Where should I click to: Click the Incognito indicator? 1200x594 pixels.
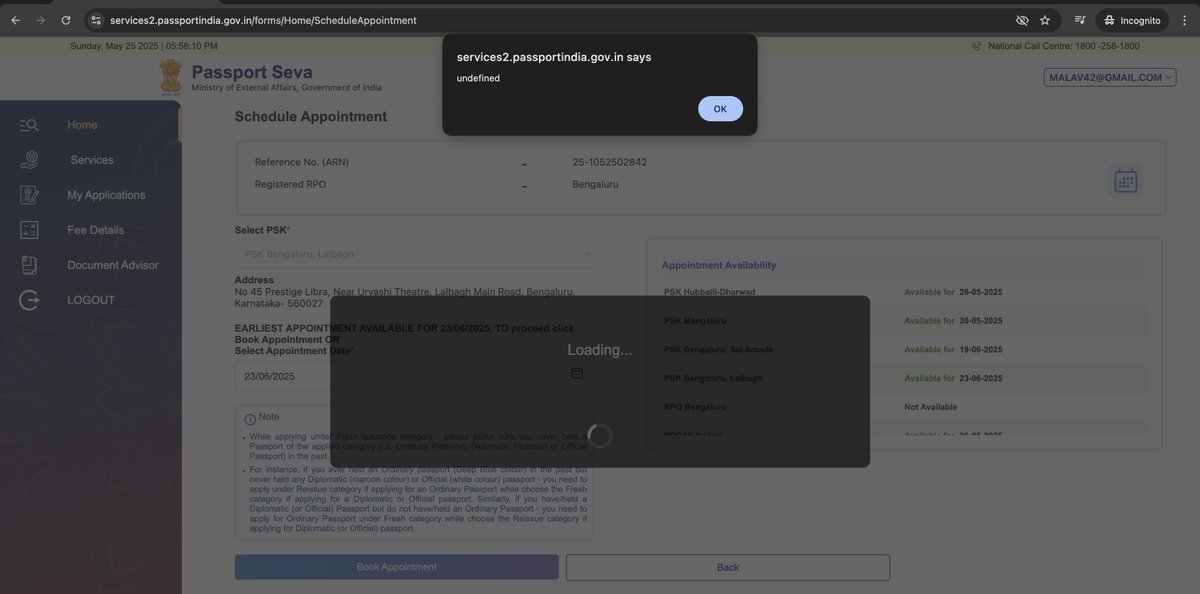tap(1133, 20)
